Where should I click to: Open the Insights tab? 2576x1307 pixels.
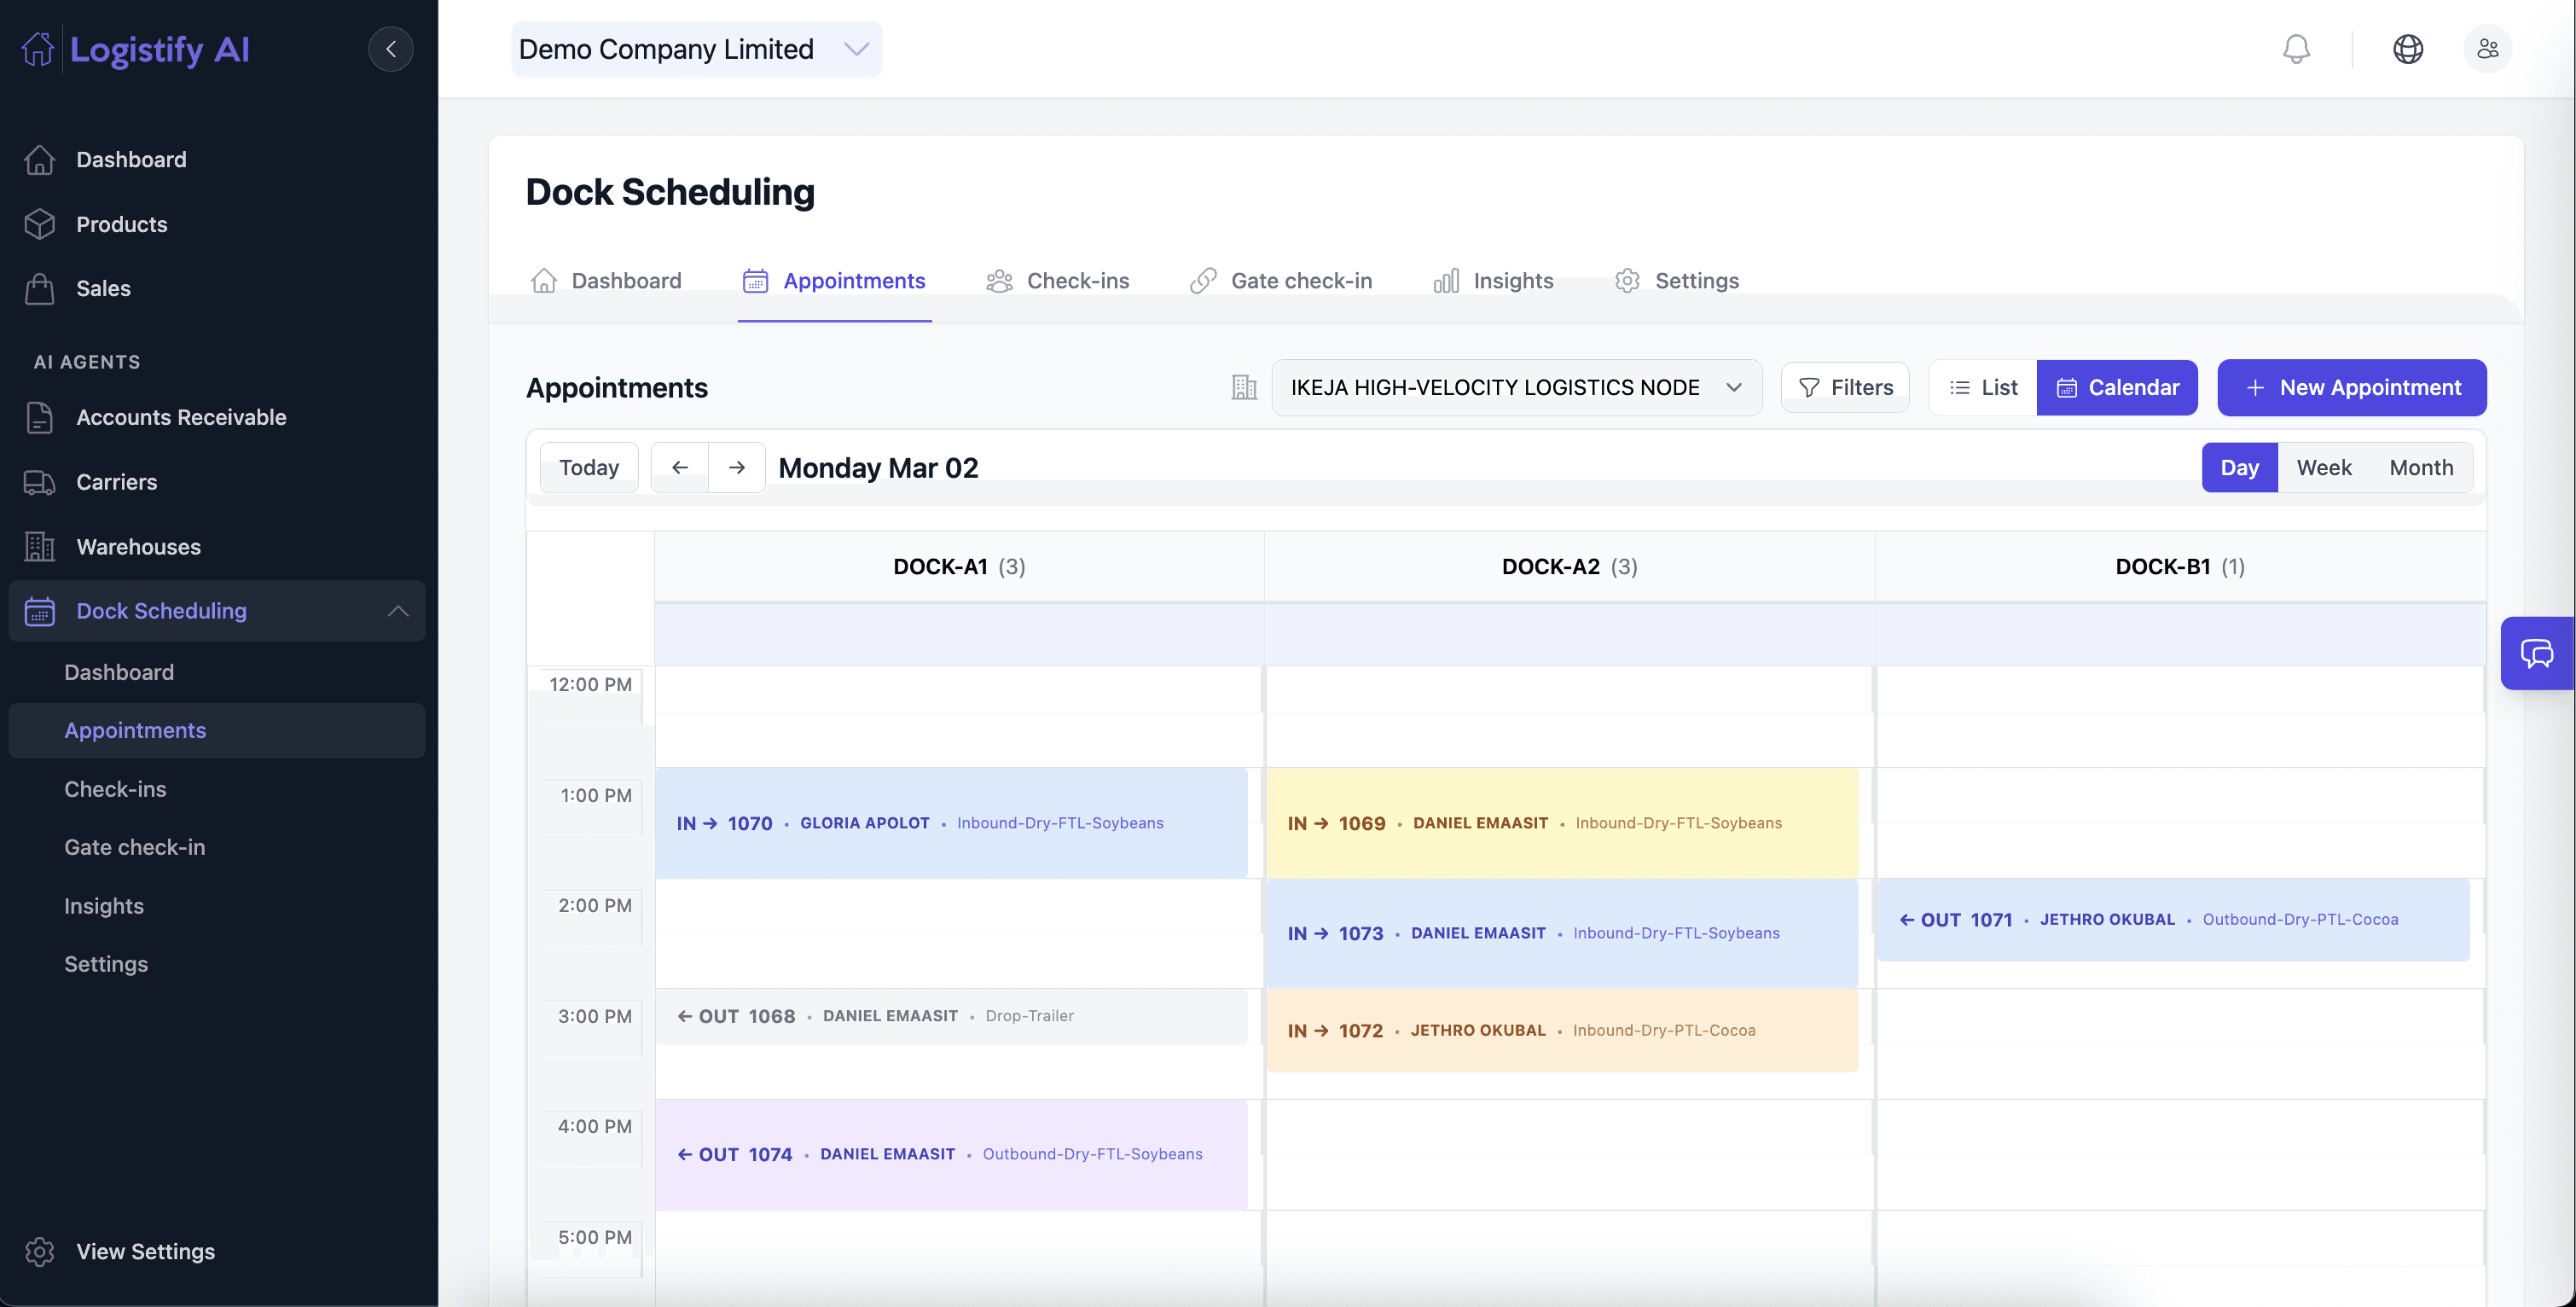pyautogui.click(x=1493, y=281)
